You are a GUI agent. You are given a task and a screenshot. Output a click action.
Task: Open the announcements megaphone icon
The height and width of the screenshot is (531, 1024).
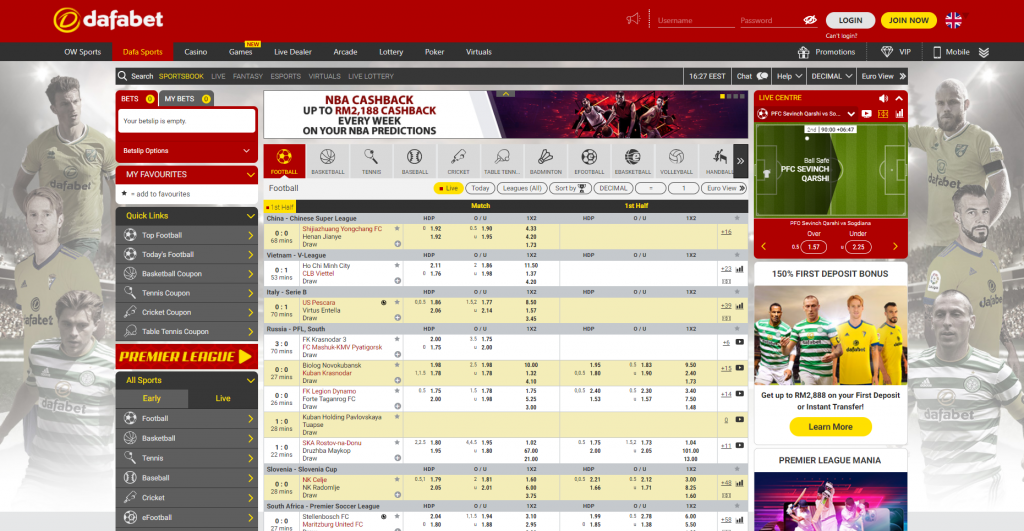[633, 19]
